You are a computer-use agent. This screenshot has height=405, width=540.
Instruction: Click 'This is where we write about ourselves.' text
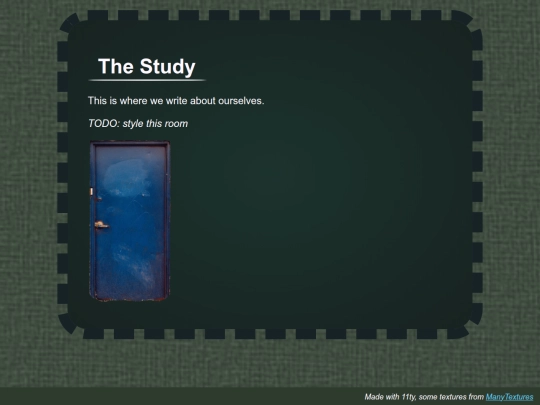[x=176, y=101]
